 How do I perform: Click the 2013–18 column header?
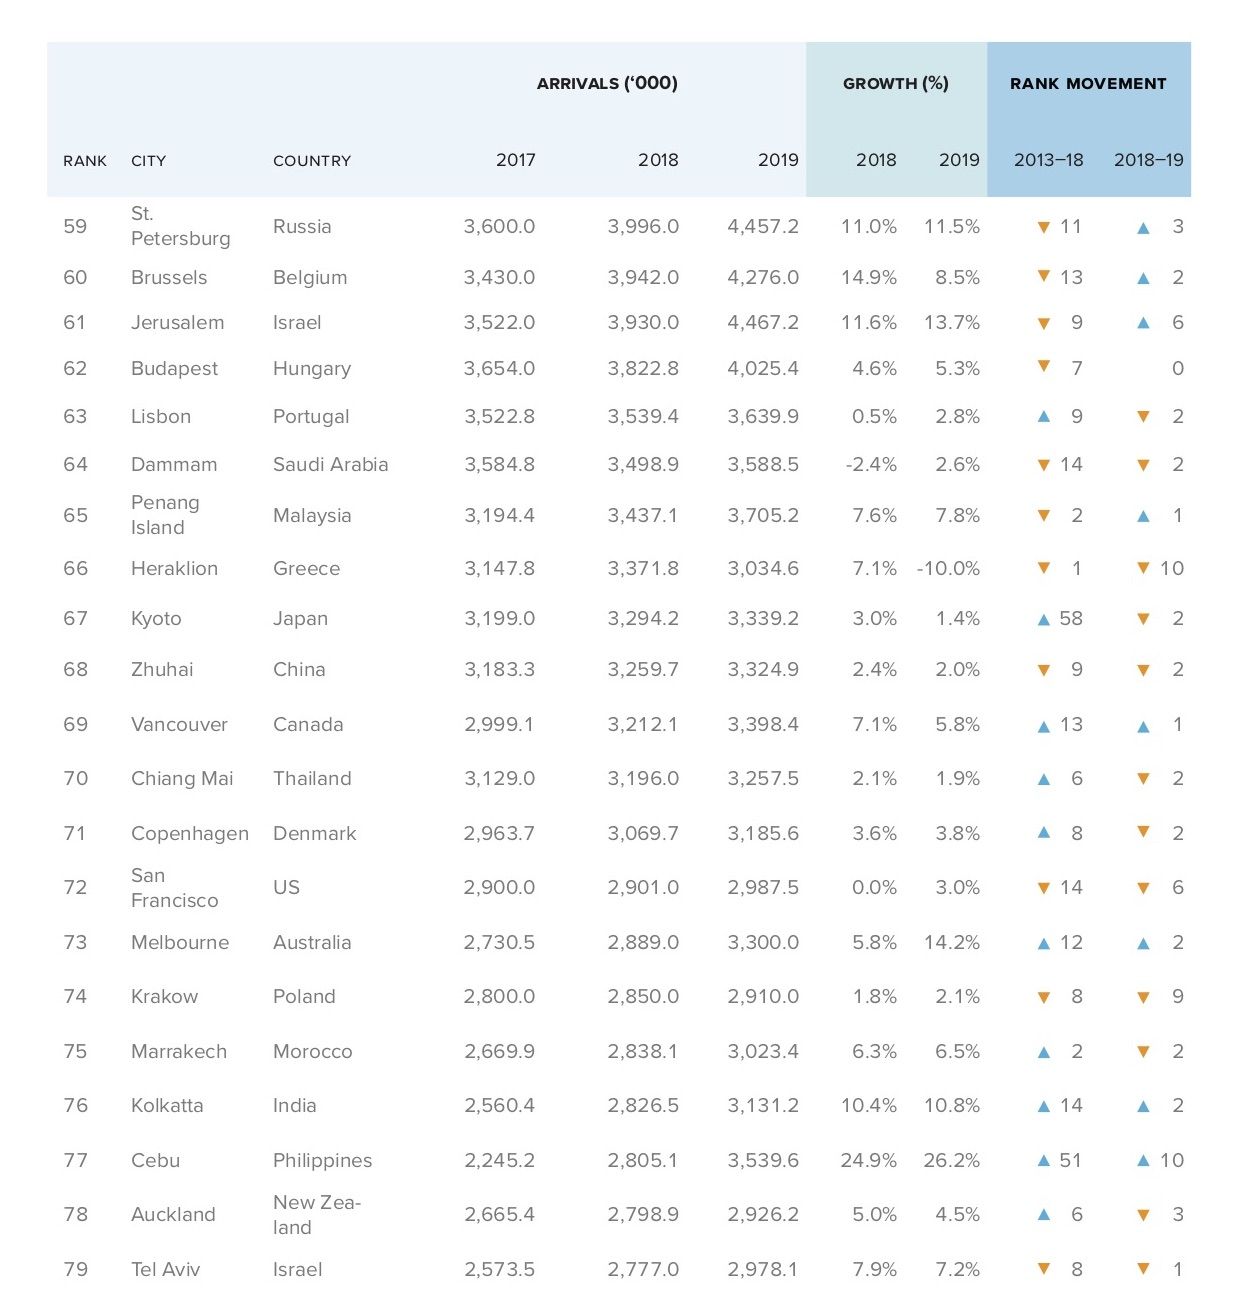pyautogui.click(x=1048, y=160)
